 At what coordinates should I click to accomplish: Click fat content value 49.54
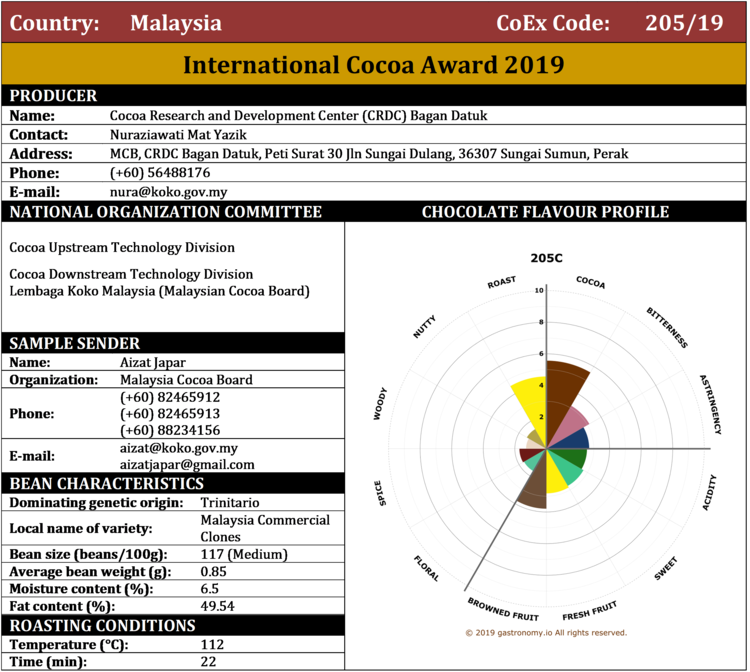(217, 606)
